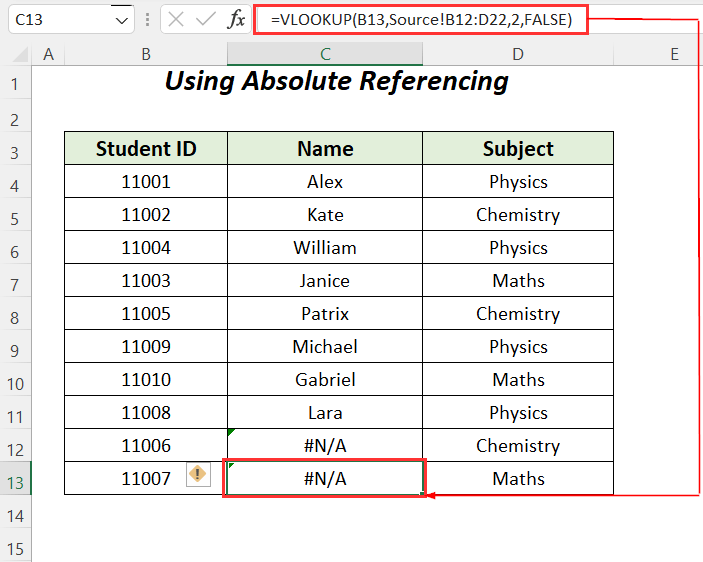Expand the Name Box dropdown arrow
The width and height of the screenshot is (703, 562).
pos(122,20)
